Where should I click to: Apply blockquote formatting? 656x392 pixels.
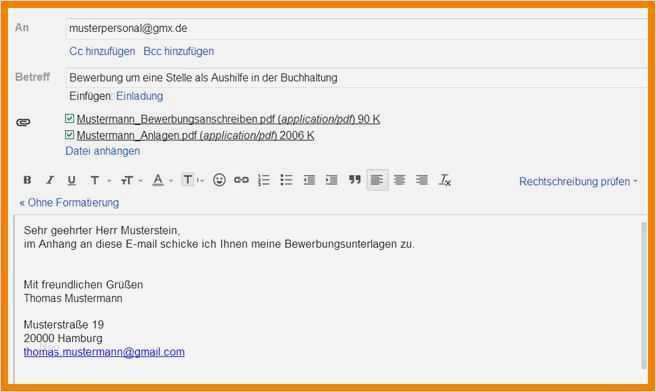(354, 180)
